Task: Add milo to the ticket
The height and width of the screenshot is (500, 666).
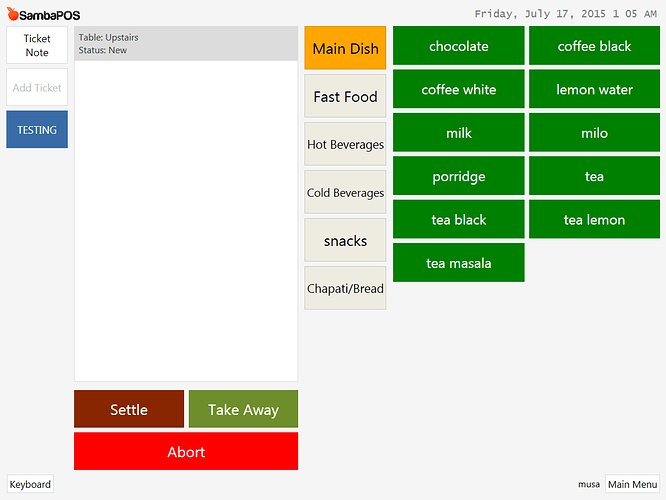Action: [x=594, y=133]
